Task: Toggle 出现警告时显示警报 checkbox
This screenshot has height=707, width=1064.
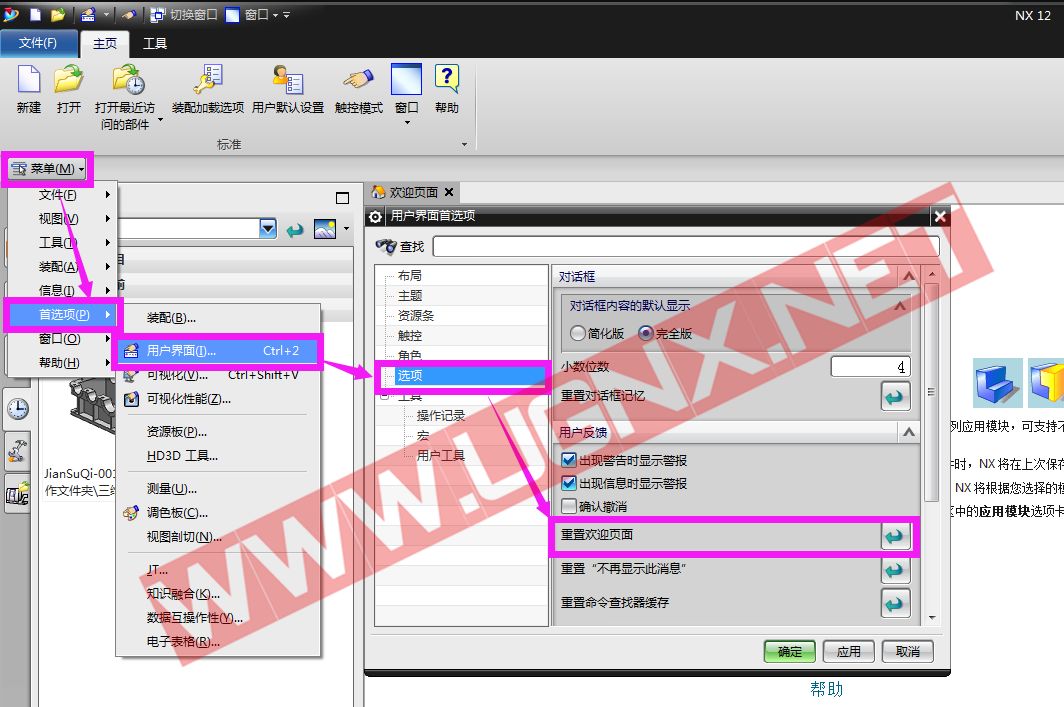Action: 569,460
